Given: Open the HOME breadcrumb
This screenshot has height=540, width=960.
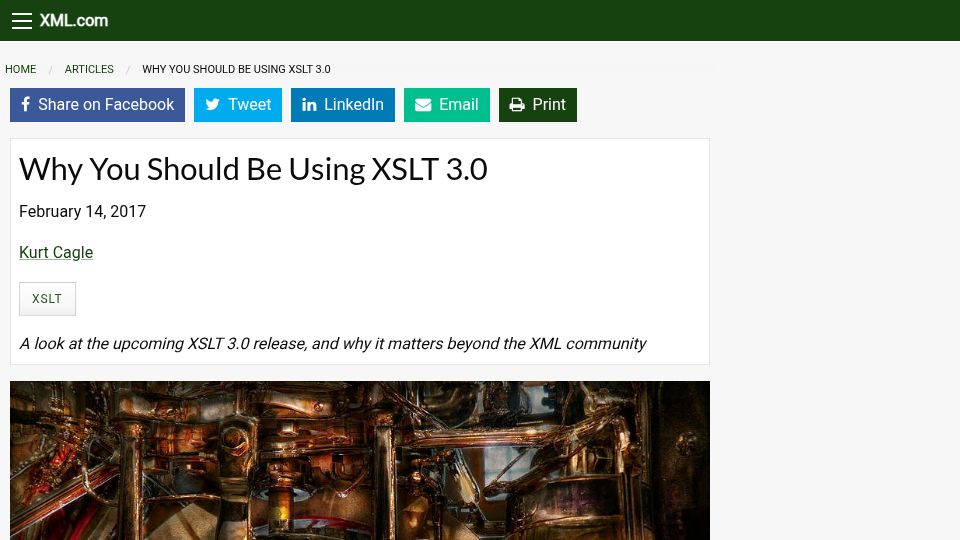Looking at the screenshot, I should tap(21, 69).
